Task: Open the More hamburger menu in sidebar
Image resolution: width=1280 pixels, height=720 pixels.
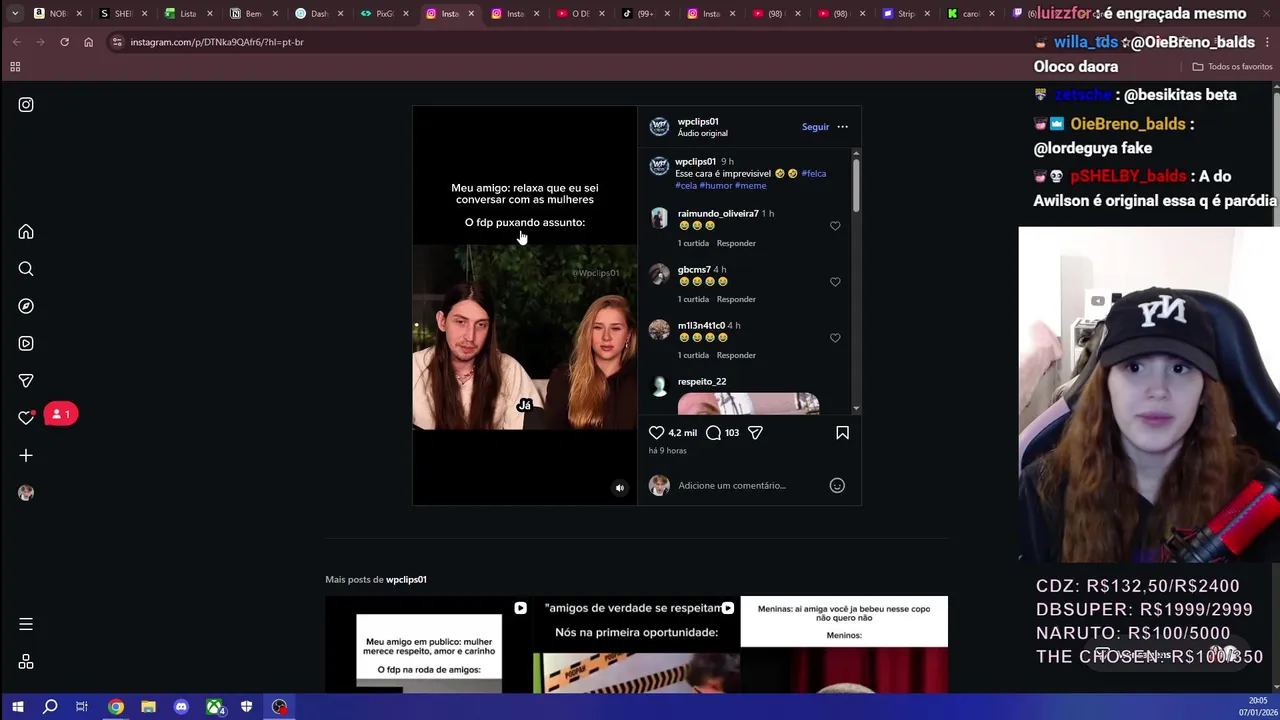Action: point(26,624)
